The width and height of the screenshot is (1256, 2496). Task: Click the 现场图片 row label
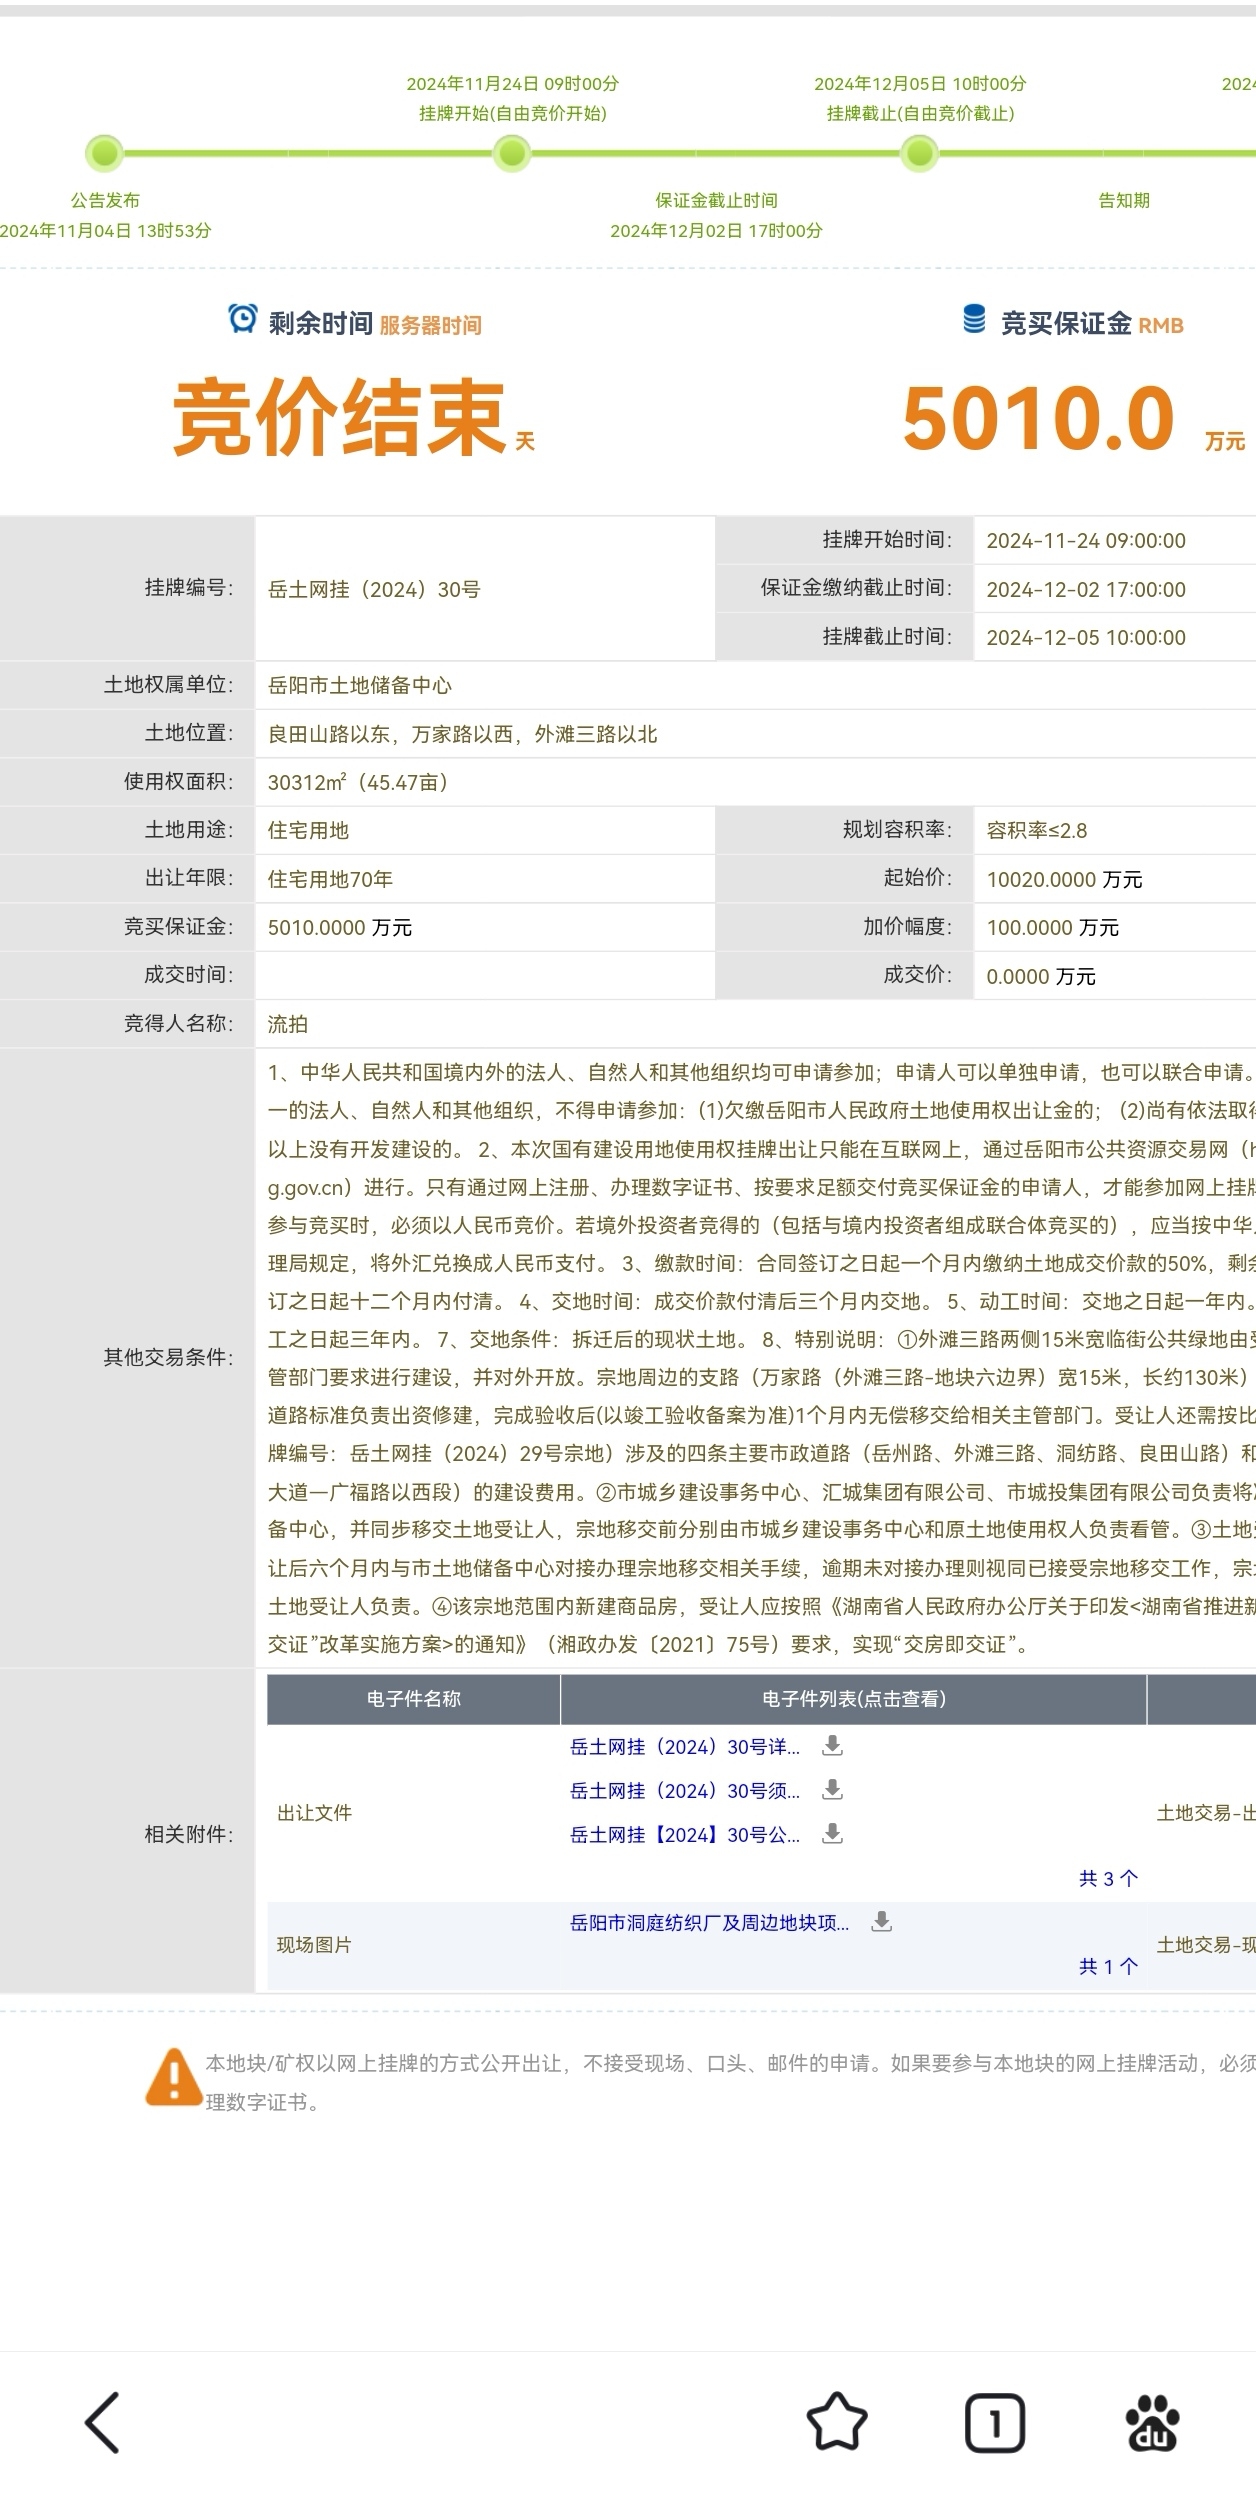pyautogui.click(x=314, y=1944)
